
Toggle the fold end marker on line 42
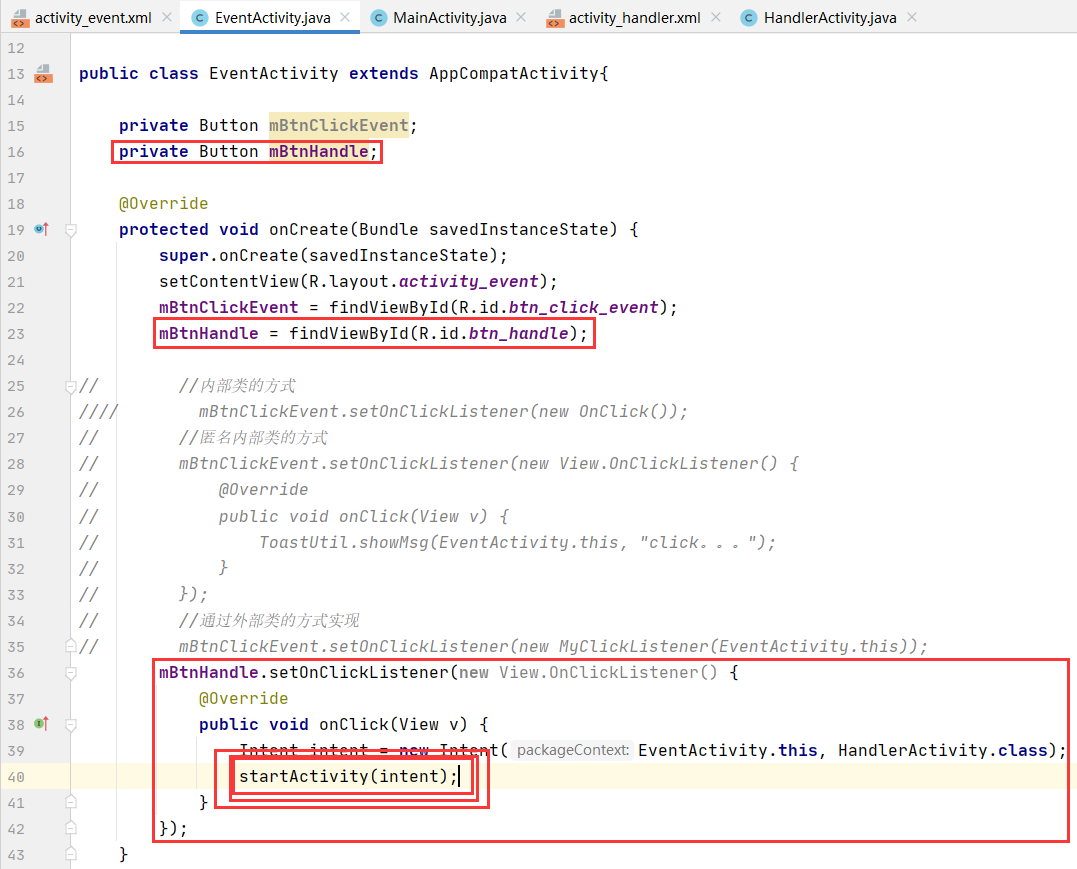click(x=70, y=828)
